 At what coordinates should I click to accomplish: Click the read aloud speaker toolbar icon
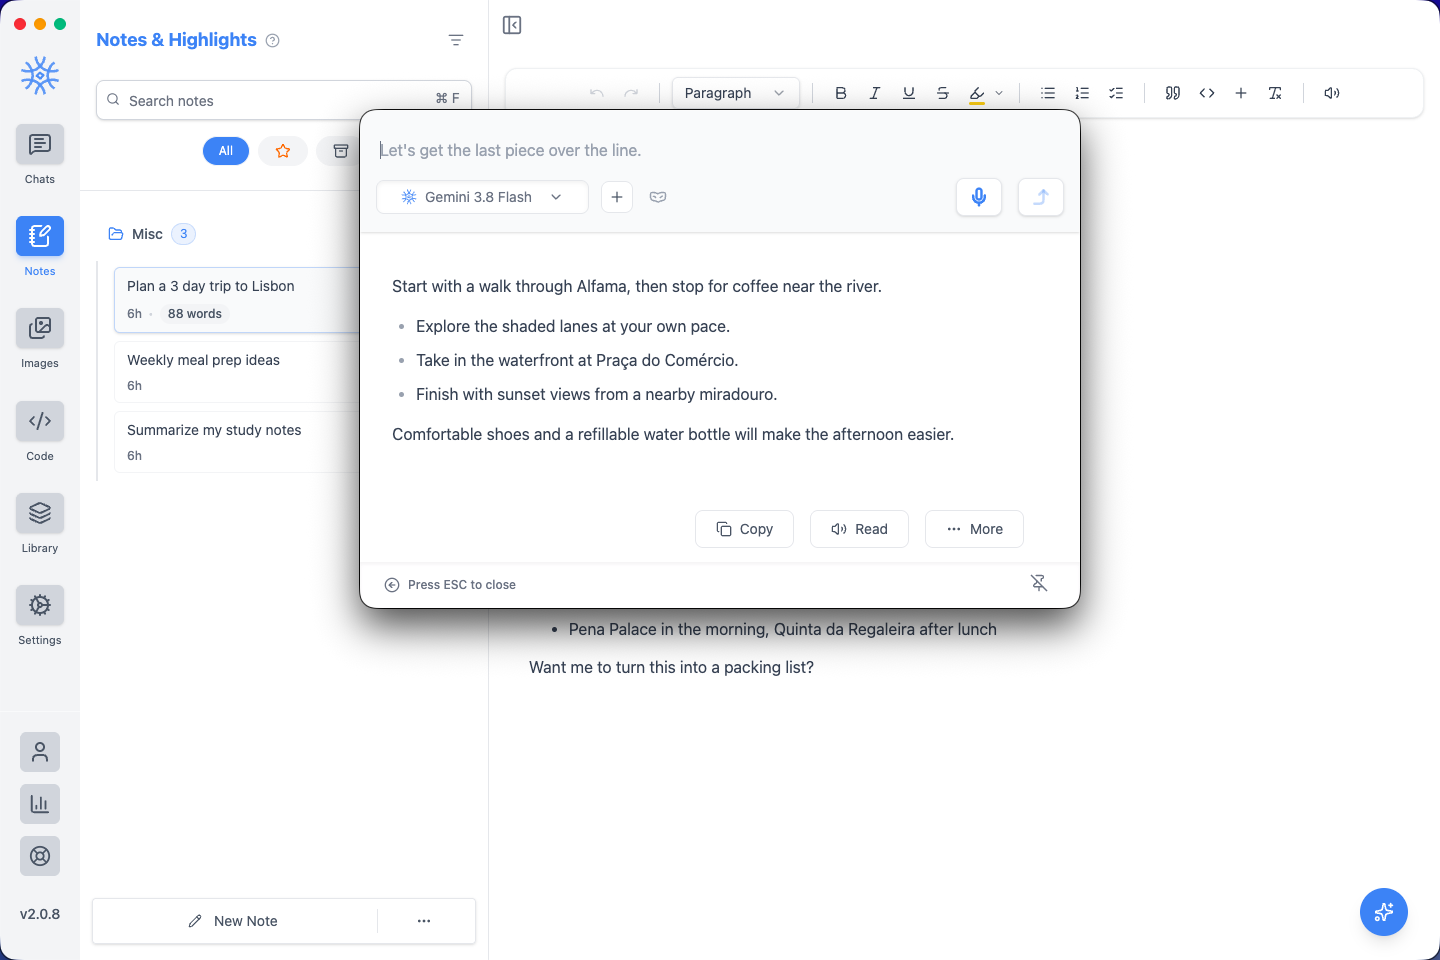1332,93
